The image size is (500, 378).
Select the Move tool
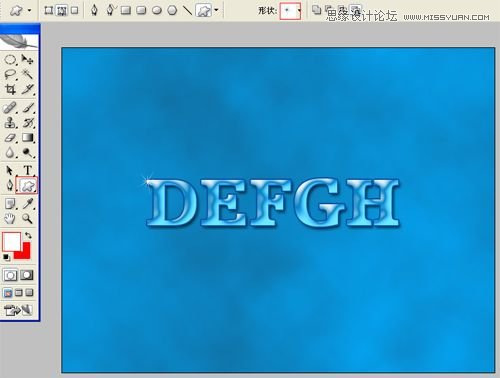tap(27, 60)
